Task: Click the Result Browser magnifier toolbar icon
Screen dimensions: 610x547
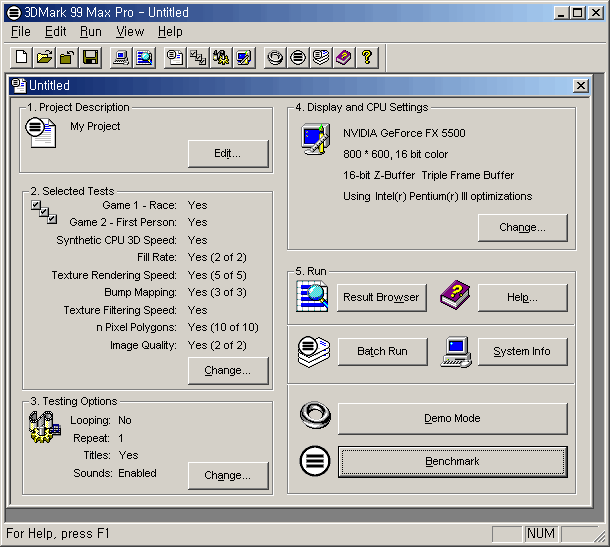Action: coord(144,58)
